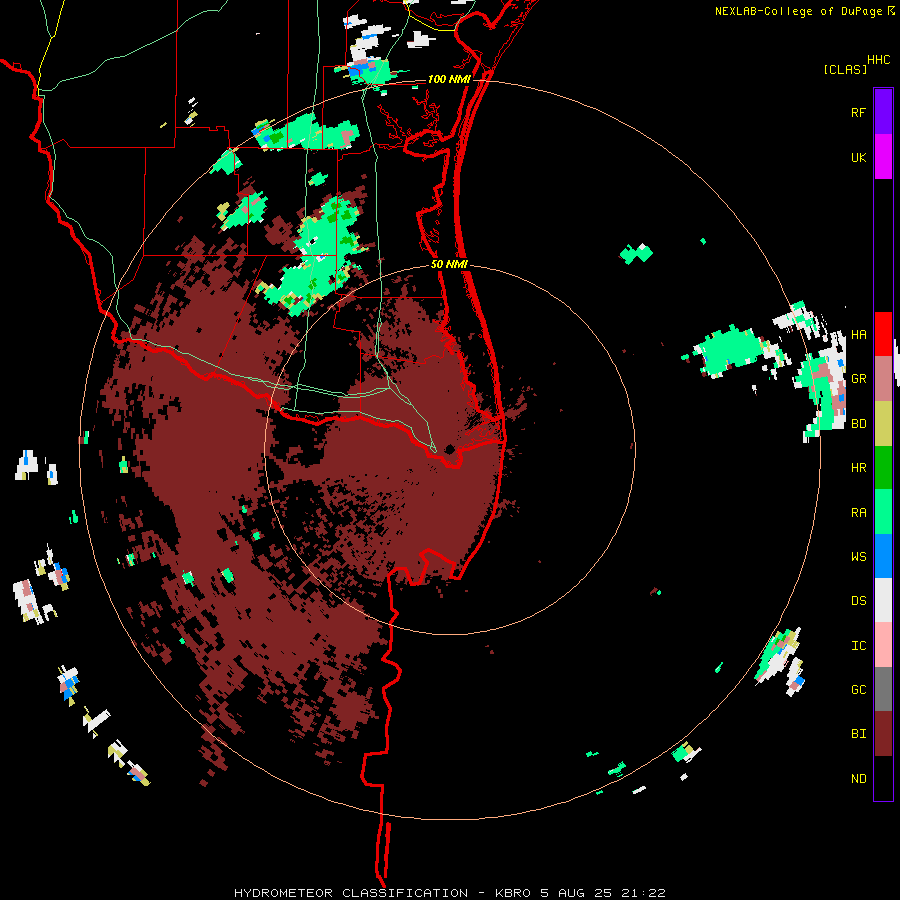This screenshot has height=900, width=900.
Task: Click the HA red legend swatch
Action: click(883, 334)
